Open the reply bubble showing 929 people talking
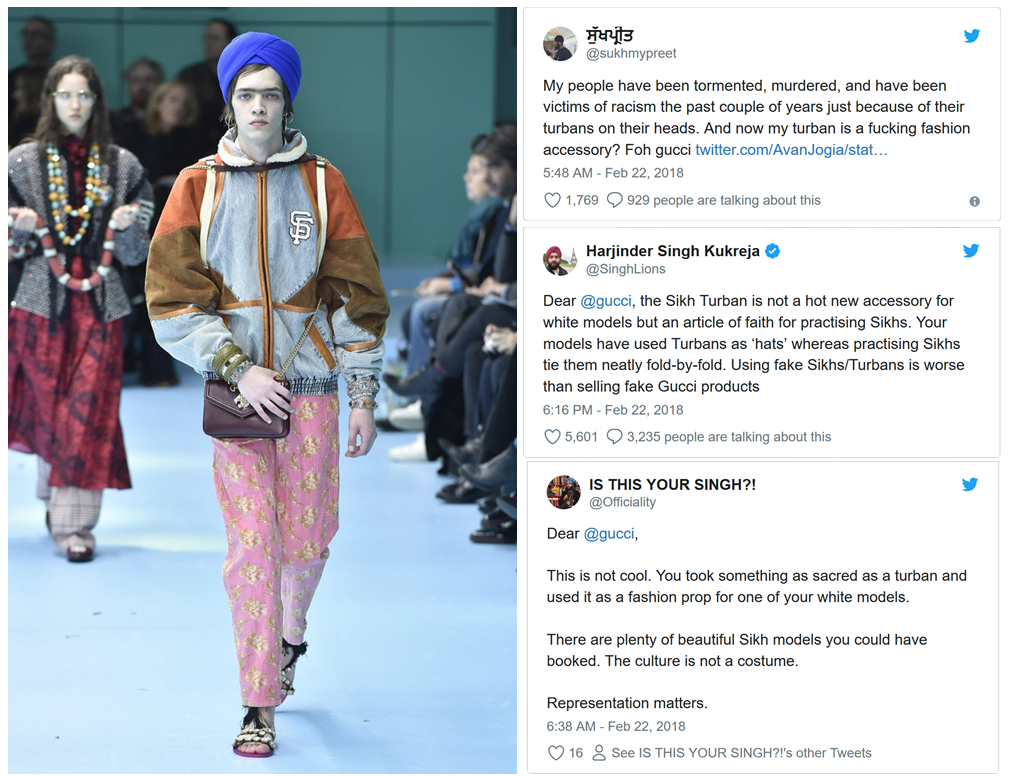This screenshot has width=1012, height=776. [614, 200]
